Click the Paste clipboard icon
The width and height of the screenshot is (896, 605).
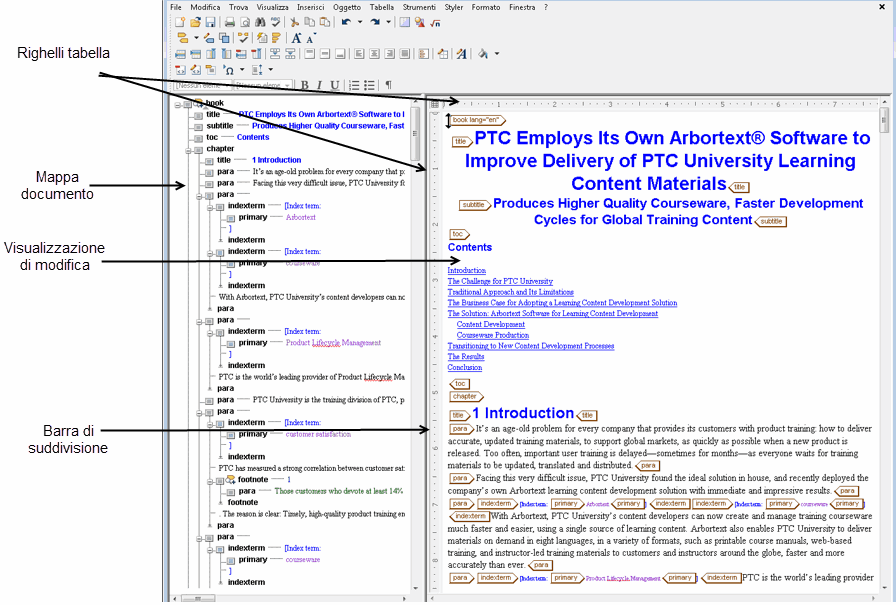click(x=325, y=22)
